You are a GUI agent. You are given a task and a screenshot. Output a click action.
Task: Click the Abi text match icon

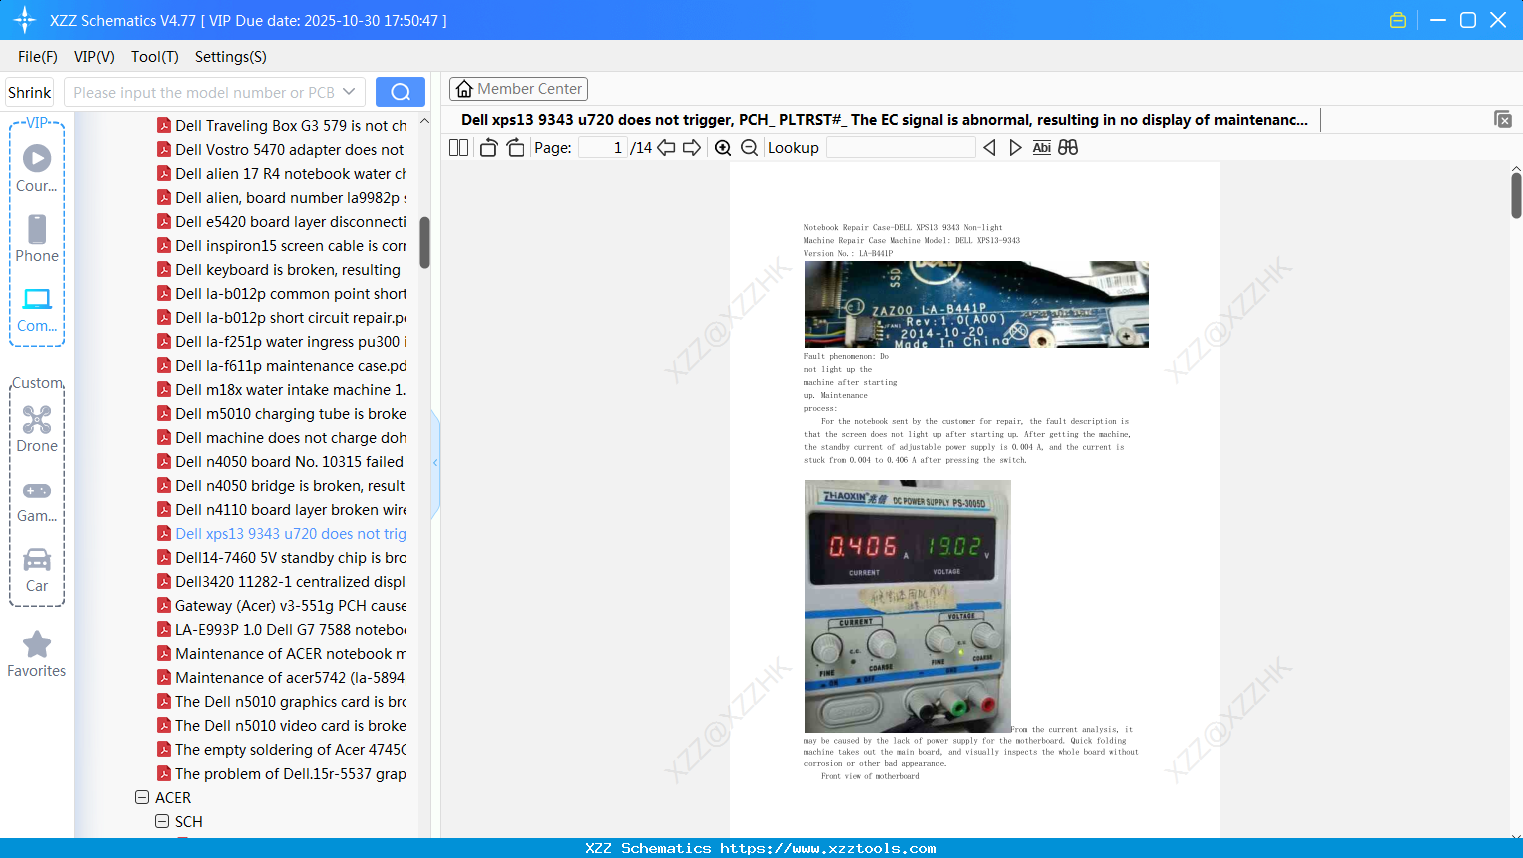pyautogui.click(x=1041, y=148)
